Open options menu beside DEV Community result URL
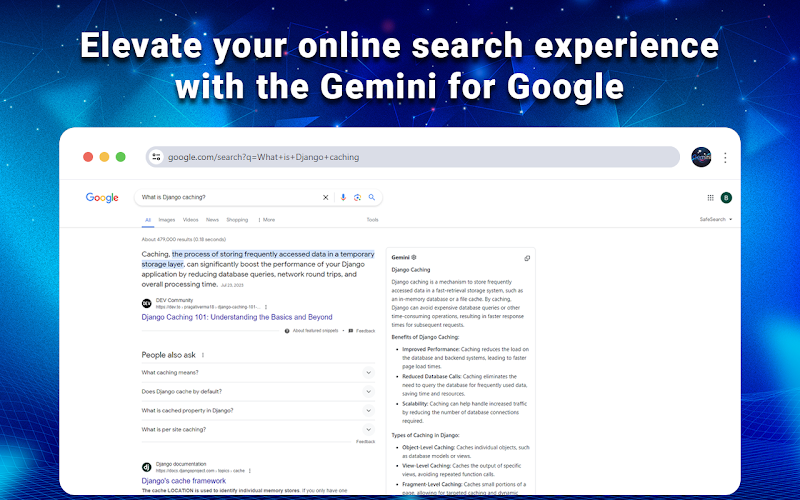This screenshot has width=800, height=500. coord(266,307)
